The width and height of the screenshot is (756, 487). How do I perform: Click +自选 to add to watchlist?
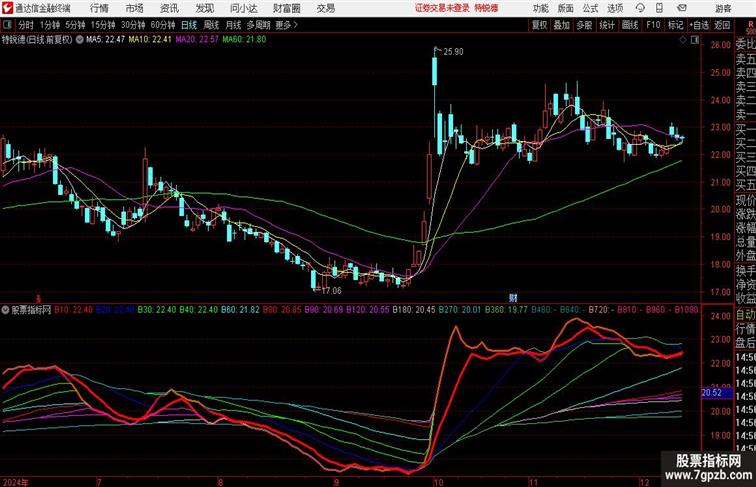[x=699, y=25]
